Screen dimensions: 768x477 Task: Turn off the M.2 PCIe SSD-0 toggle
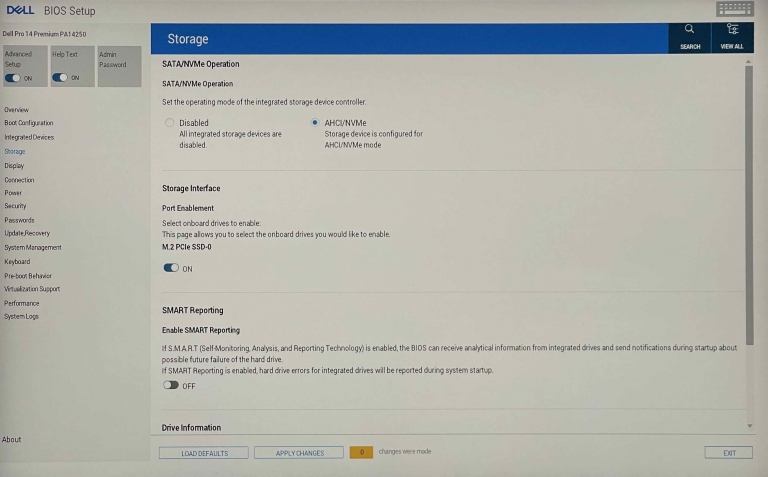point(171,268)
